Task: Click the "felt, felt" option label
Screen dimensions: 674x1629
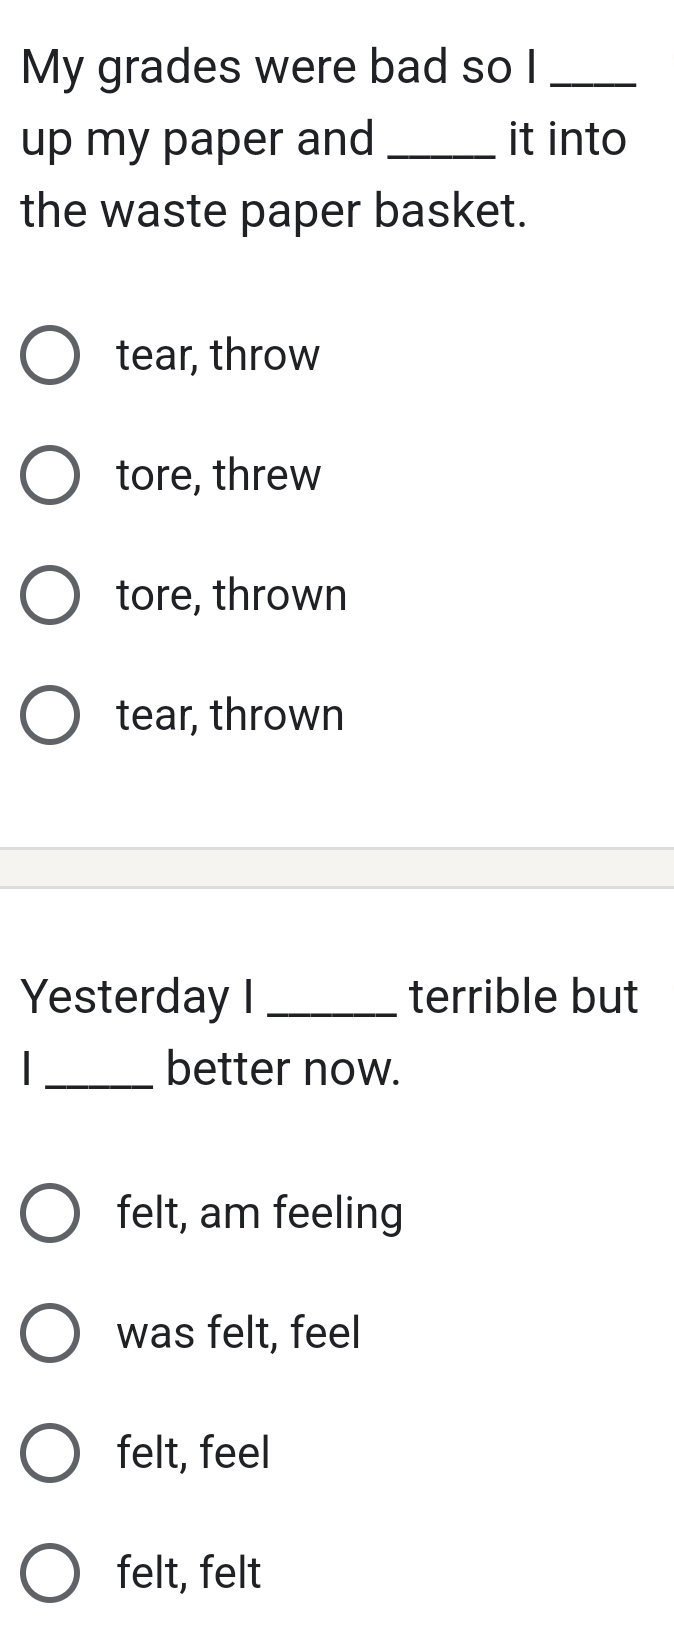Action: click(x=188, y=1573)
